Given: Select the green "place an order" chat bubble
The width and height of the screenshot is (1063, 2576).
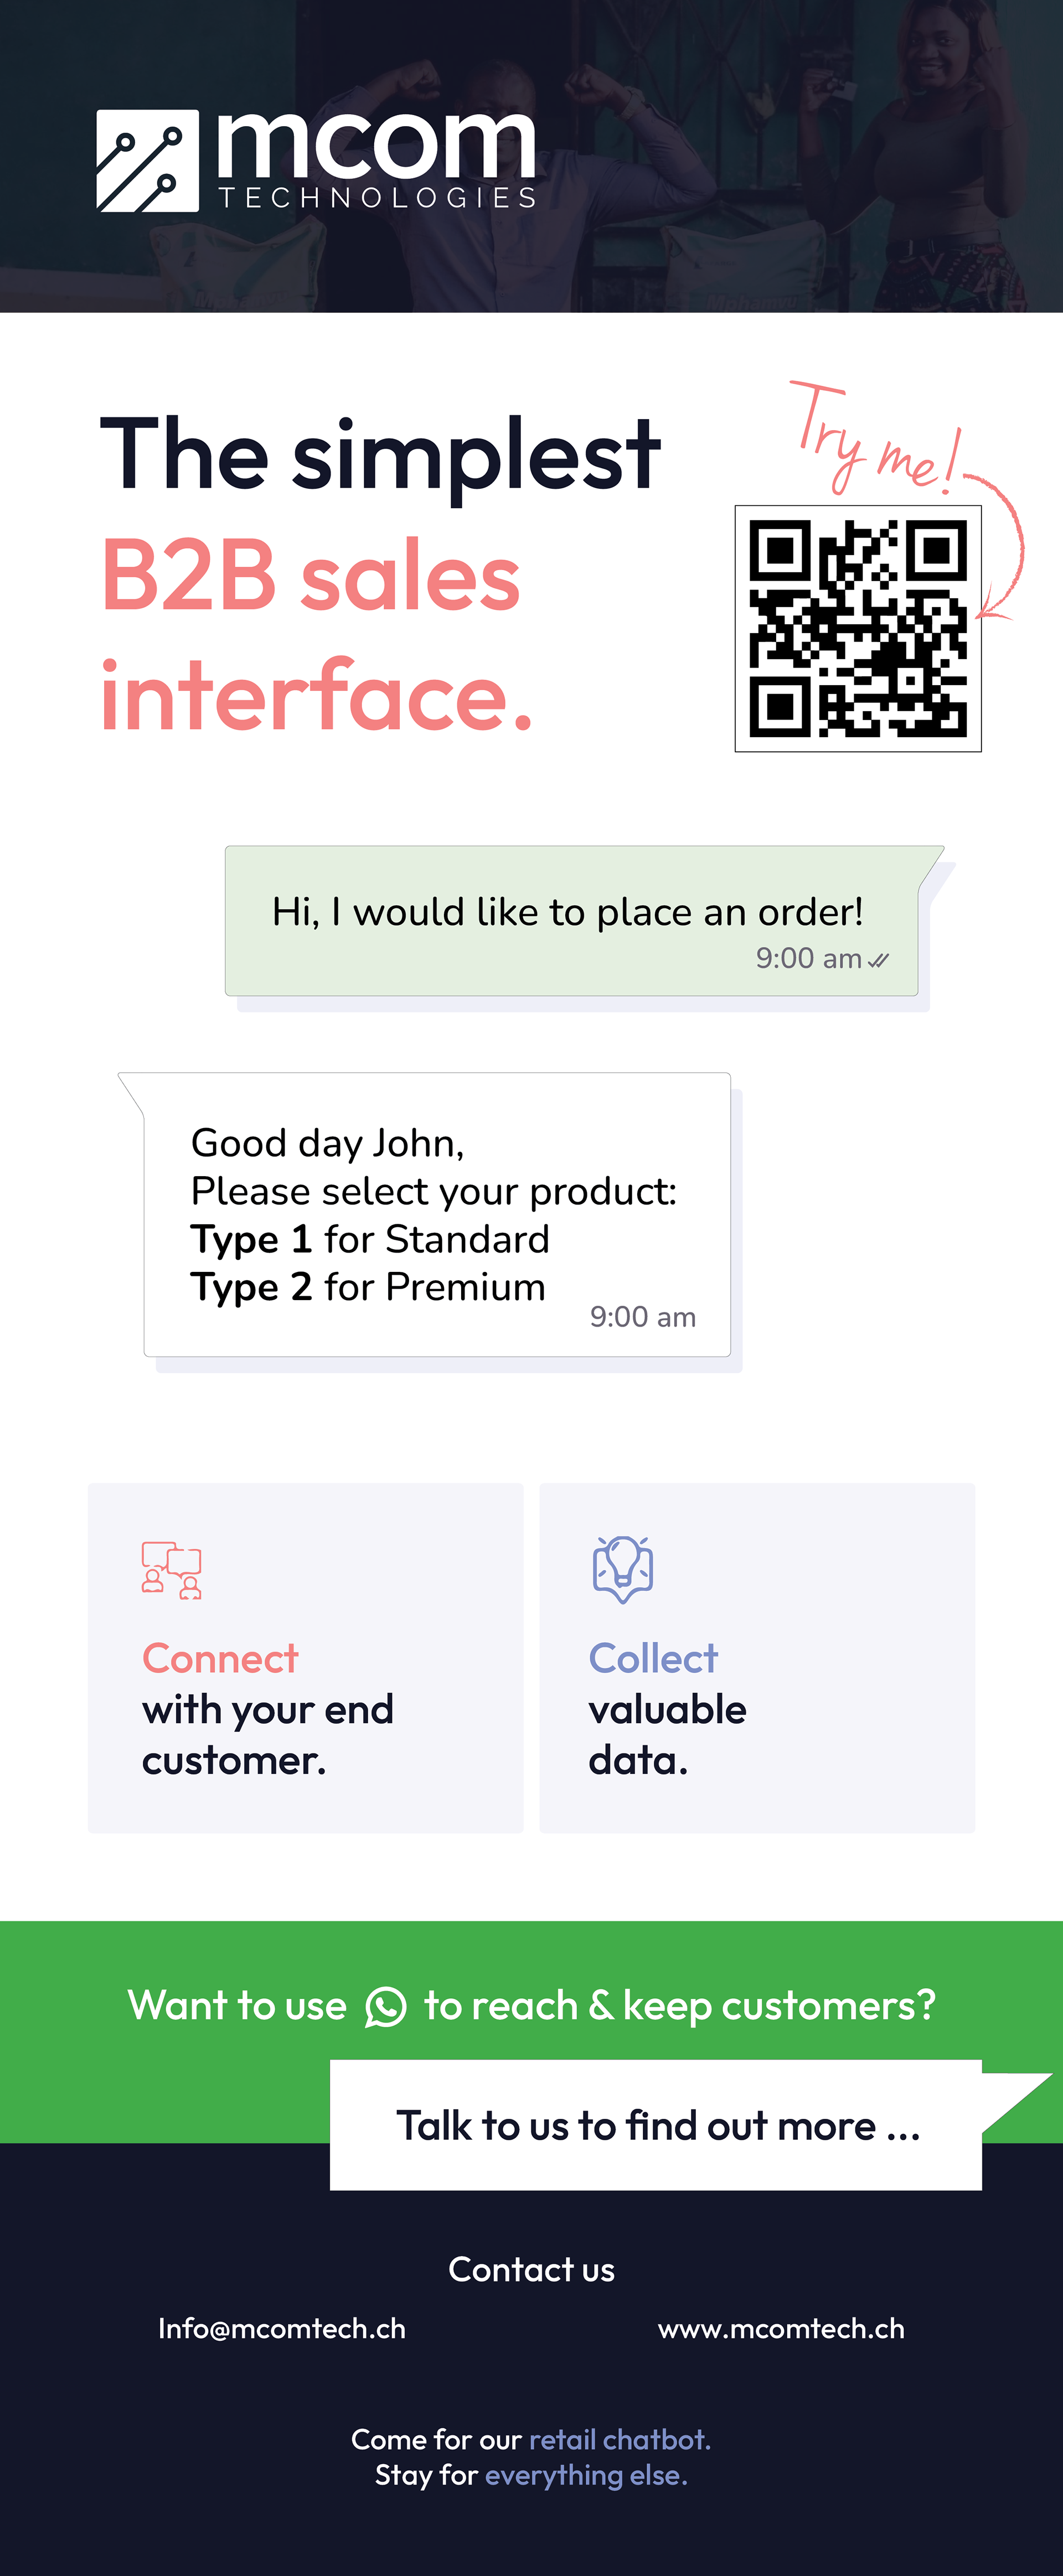Looking at the screenshot, I should (572, 921).
